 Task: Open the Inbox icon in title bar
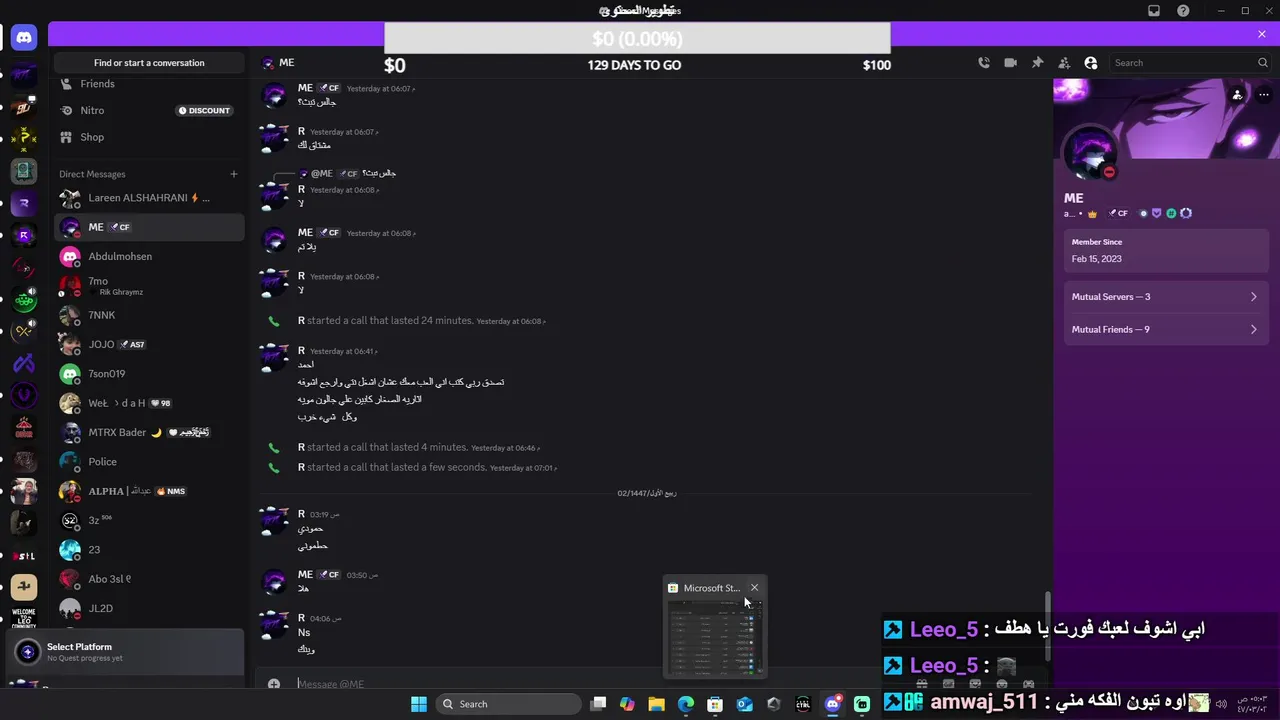[x=1154, y=11]
